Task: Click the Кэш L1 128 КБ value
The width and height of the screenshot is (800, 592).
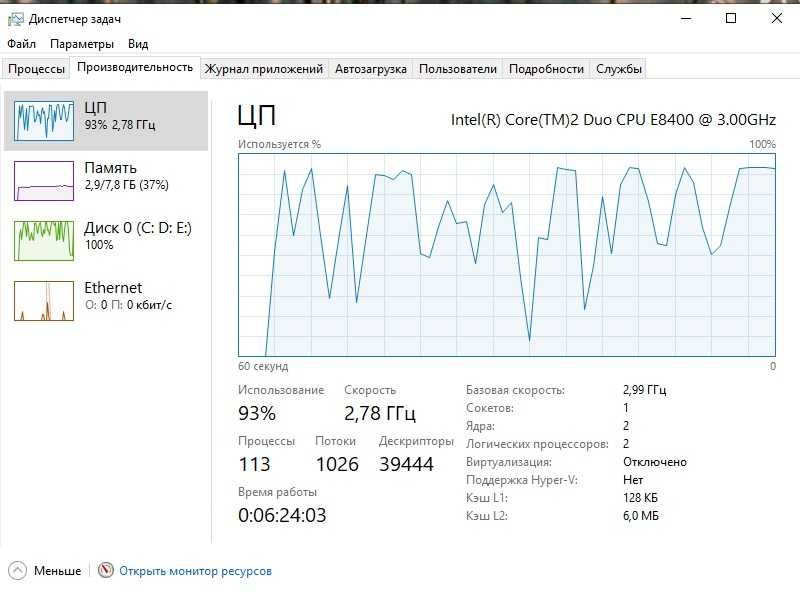Action: pos(640,498)
